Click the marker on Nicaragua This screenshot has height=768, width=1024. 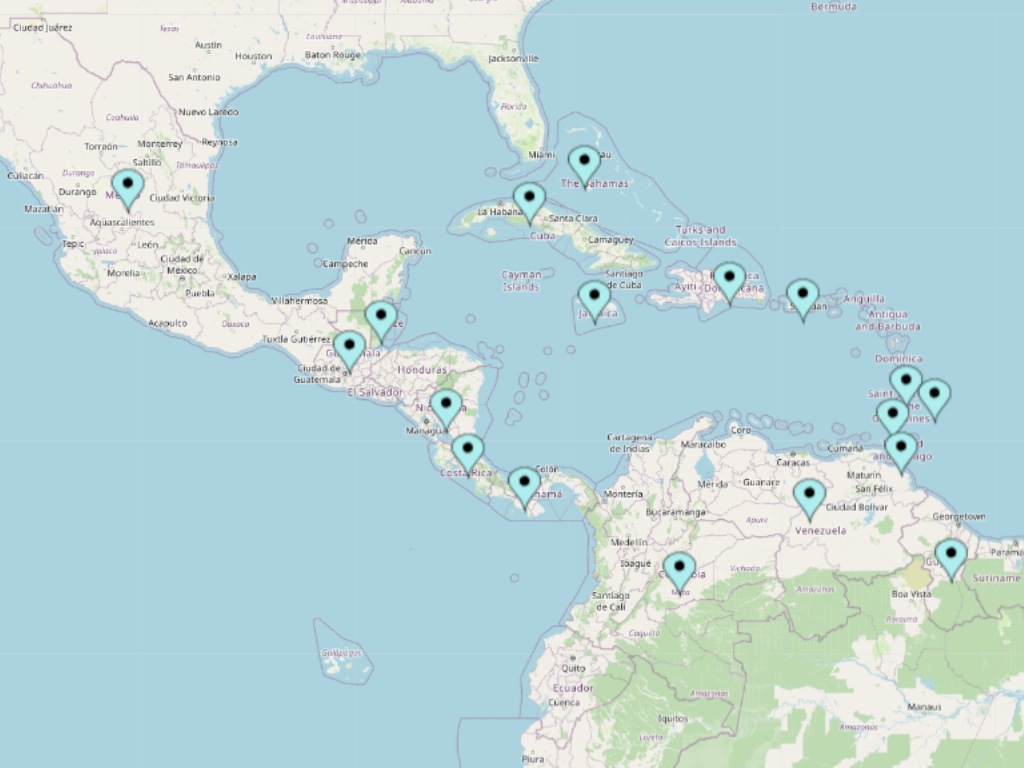[x=446, y=407]
